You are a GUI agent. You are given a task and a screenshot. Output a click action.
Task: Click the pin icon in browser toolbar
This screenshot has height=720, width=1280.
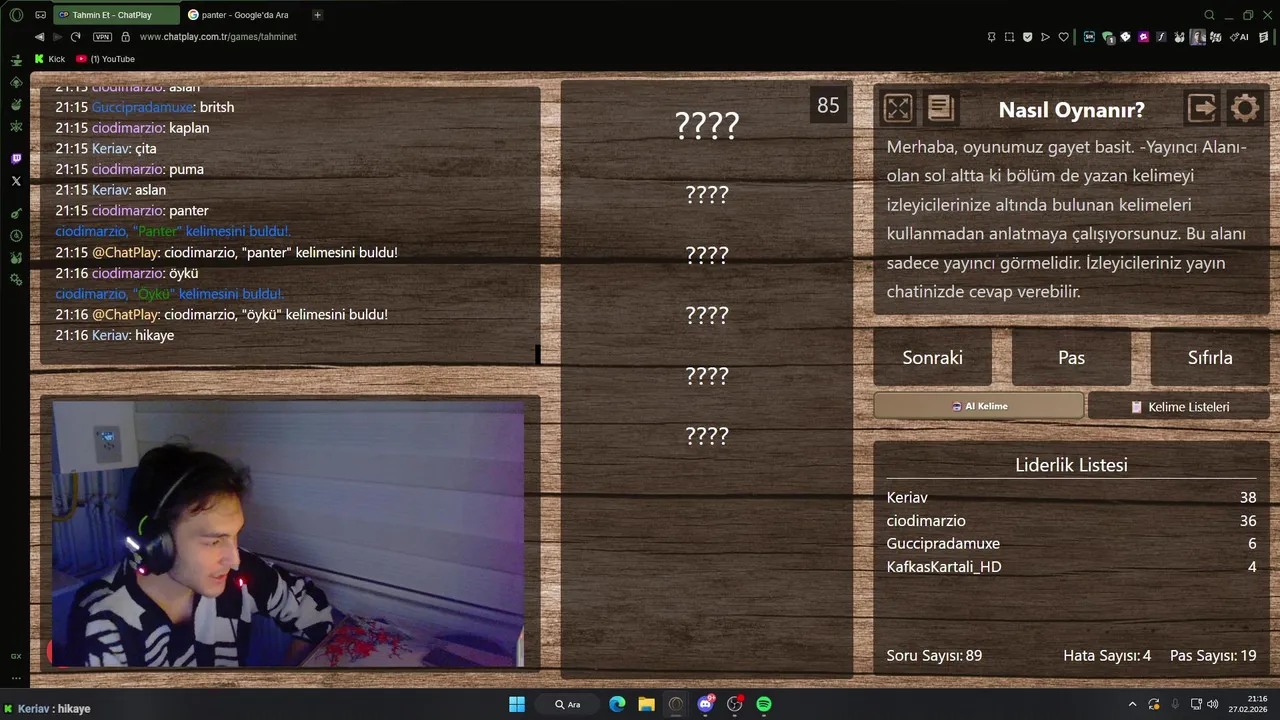[x=991, y=37]
